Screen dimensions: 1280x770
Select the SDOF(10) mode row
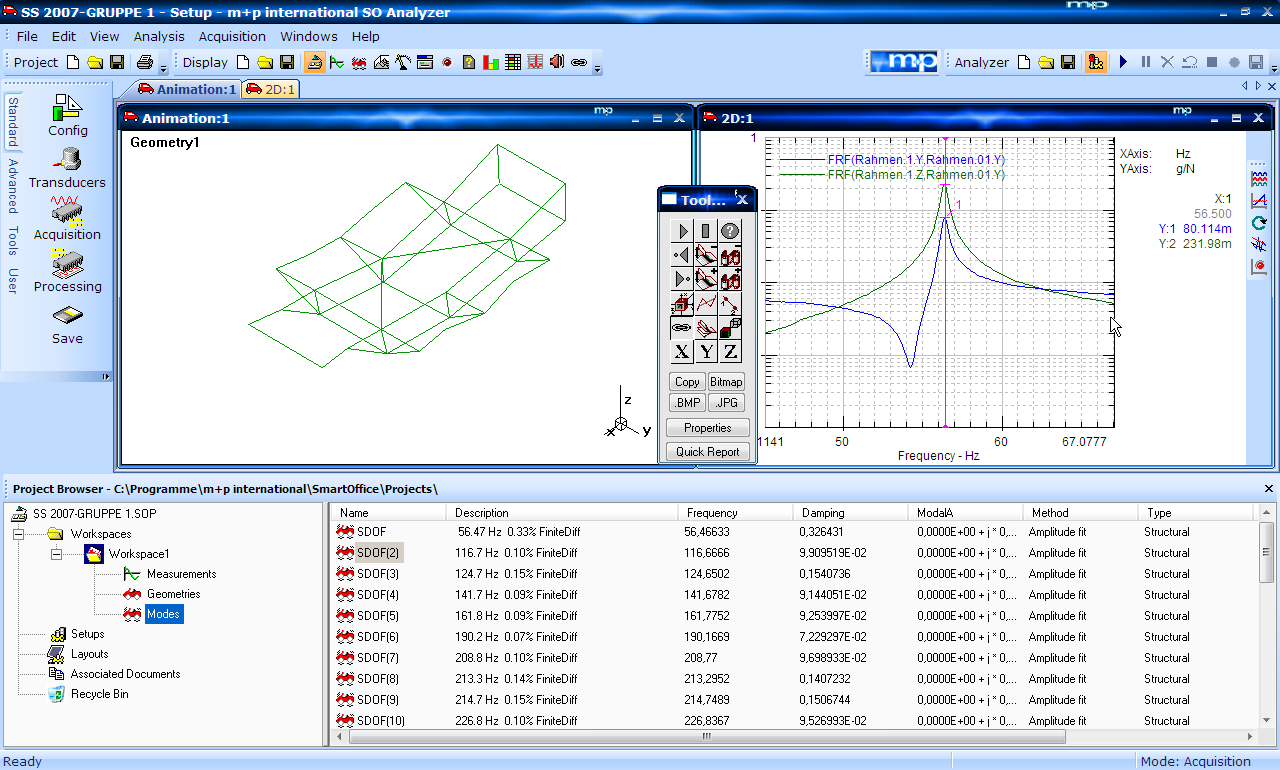click(x=795, y=721)
